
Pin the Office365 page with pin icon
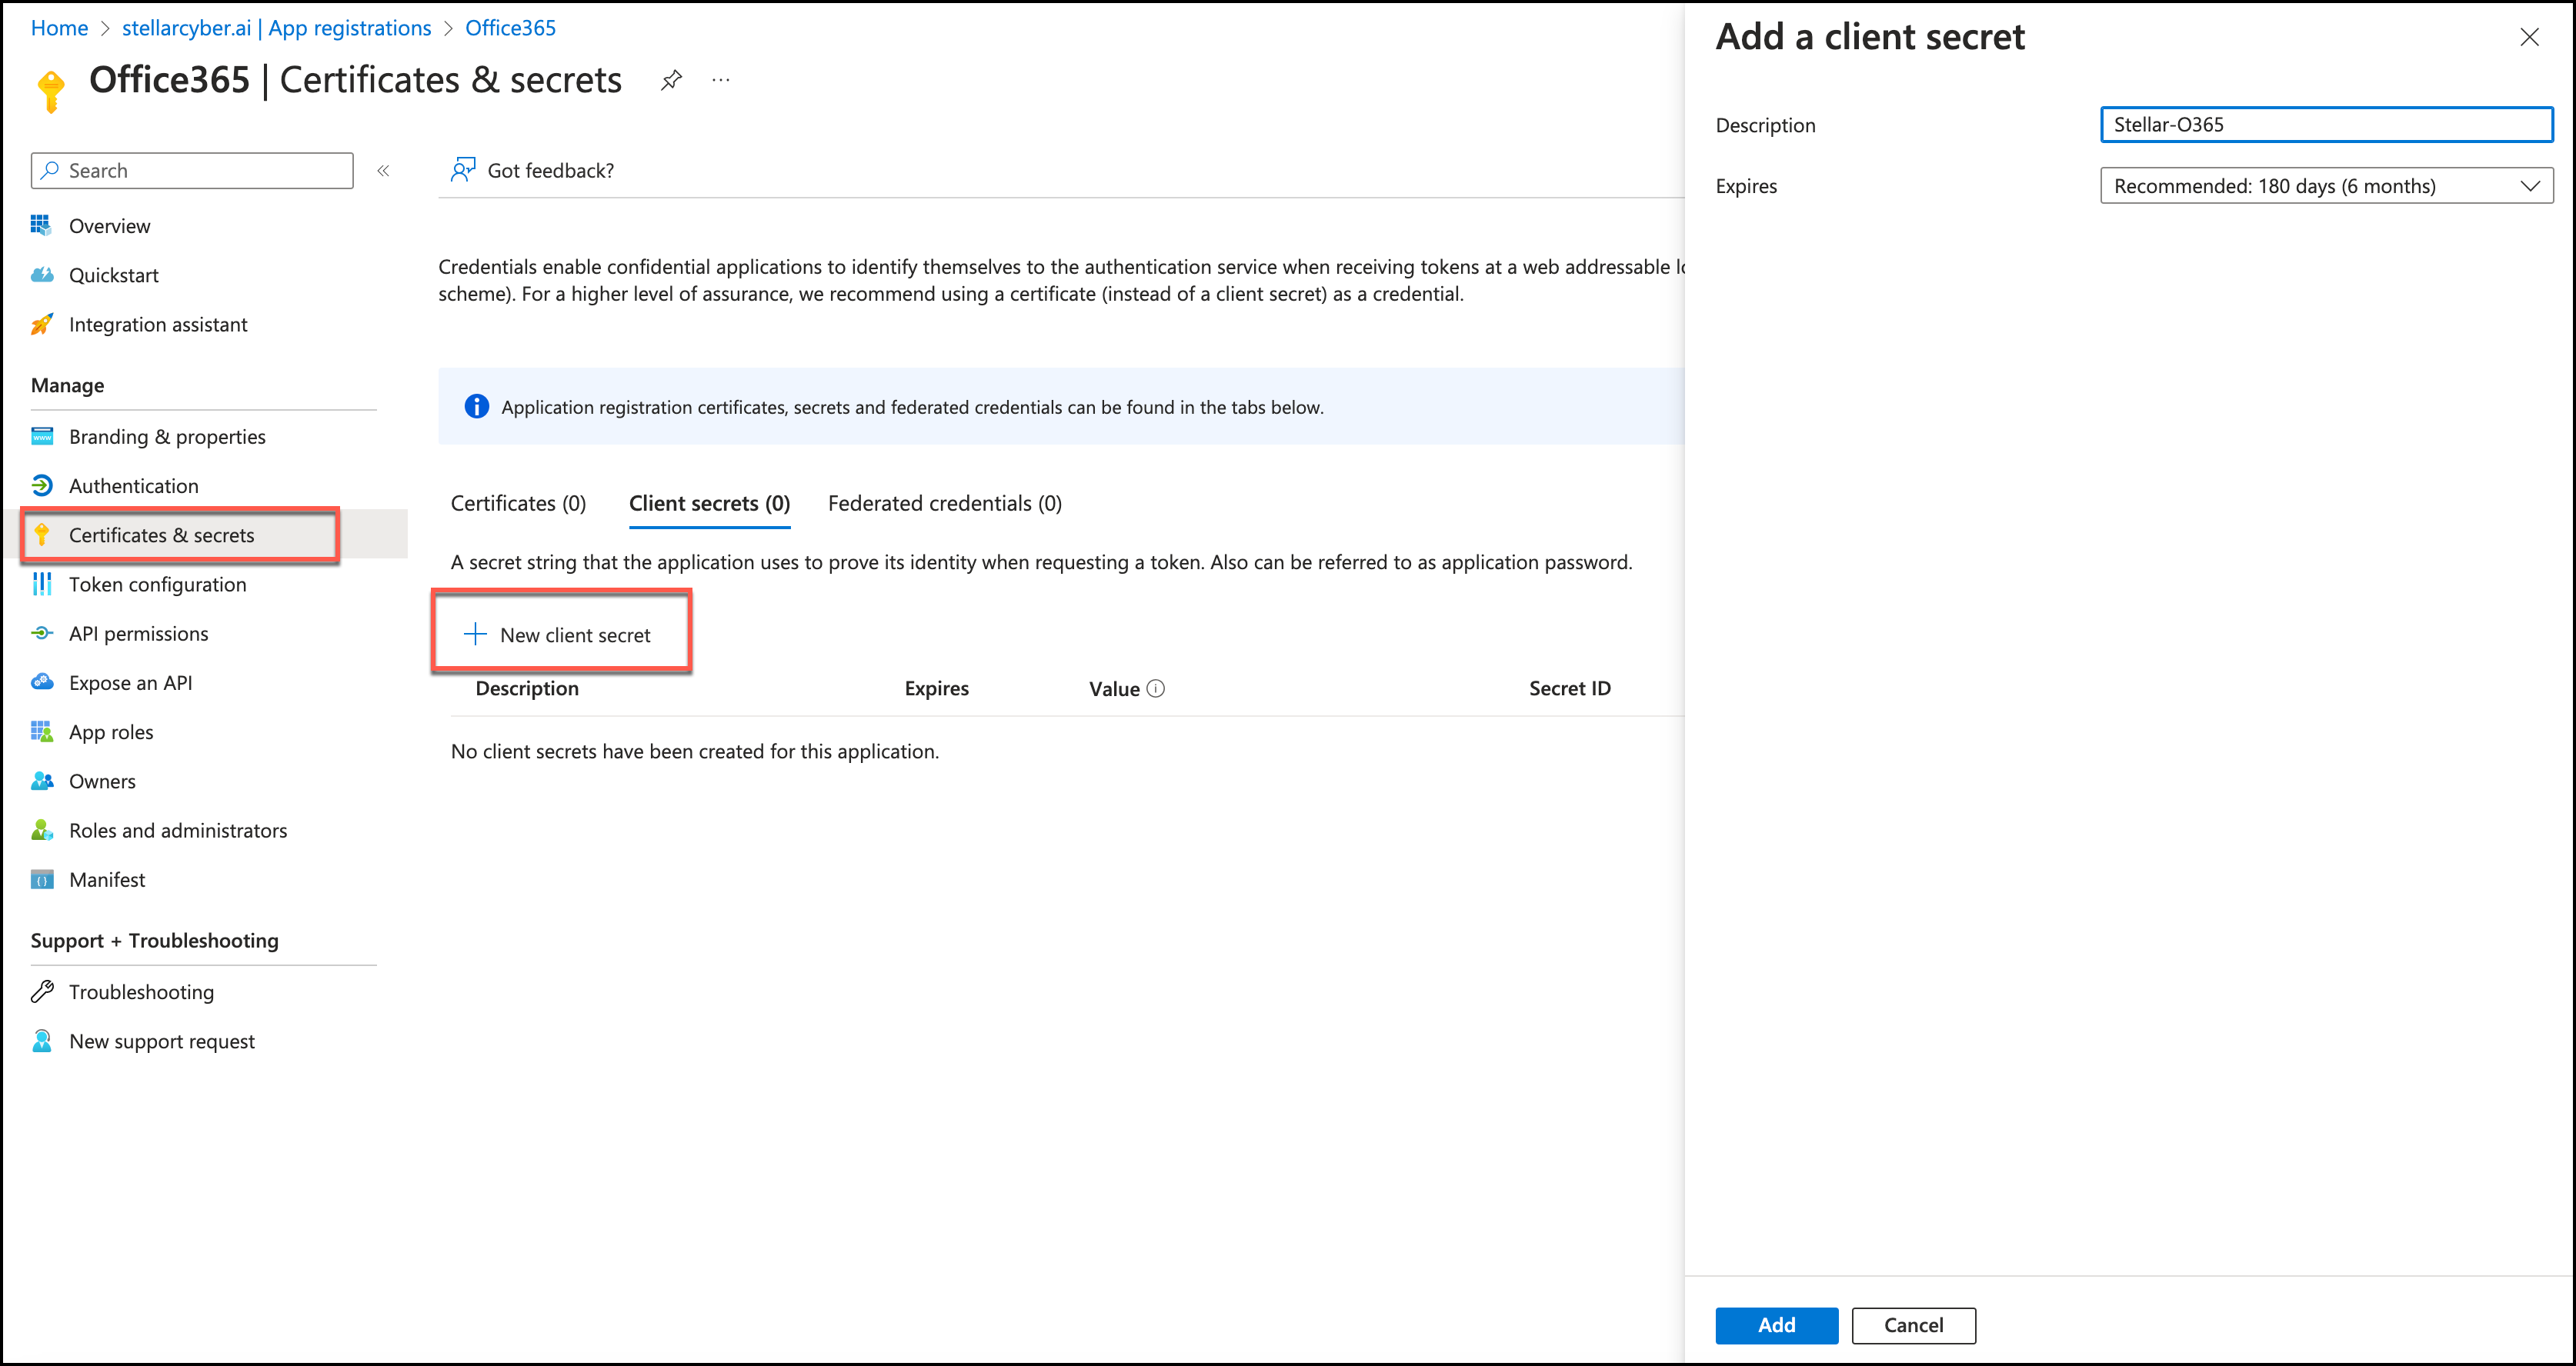pyautogui.click(x=671, y=80)
